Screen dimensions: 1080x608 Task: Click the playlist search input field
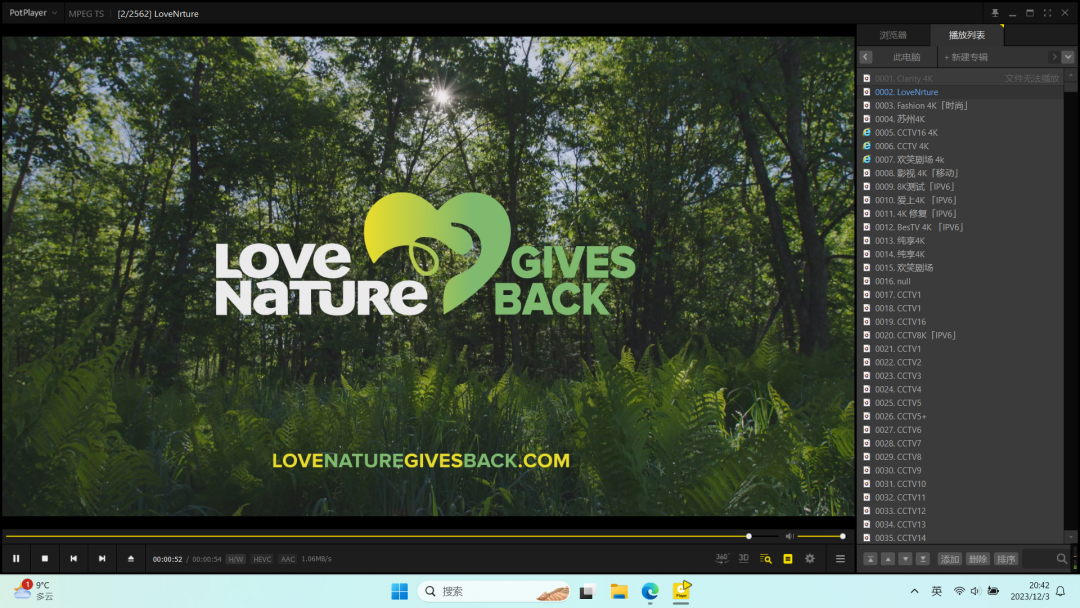1039,559
